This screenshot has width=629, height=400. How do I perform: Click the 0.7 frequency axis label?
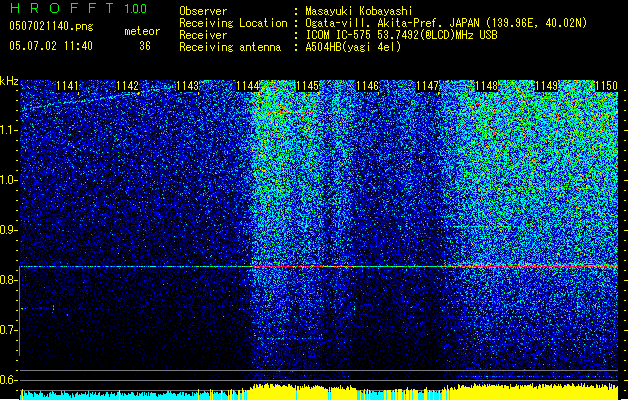coord(9,330)
